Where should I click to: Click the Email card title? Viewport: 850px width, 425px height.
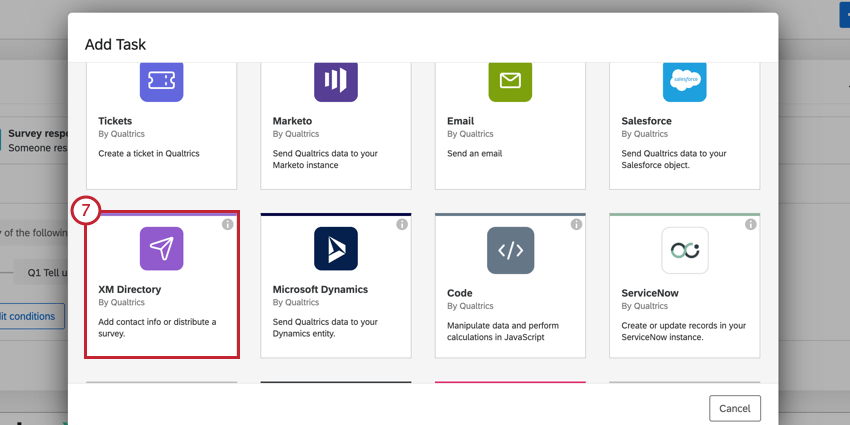pyautogui.click(x=460, y=121)
